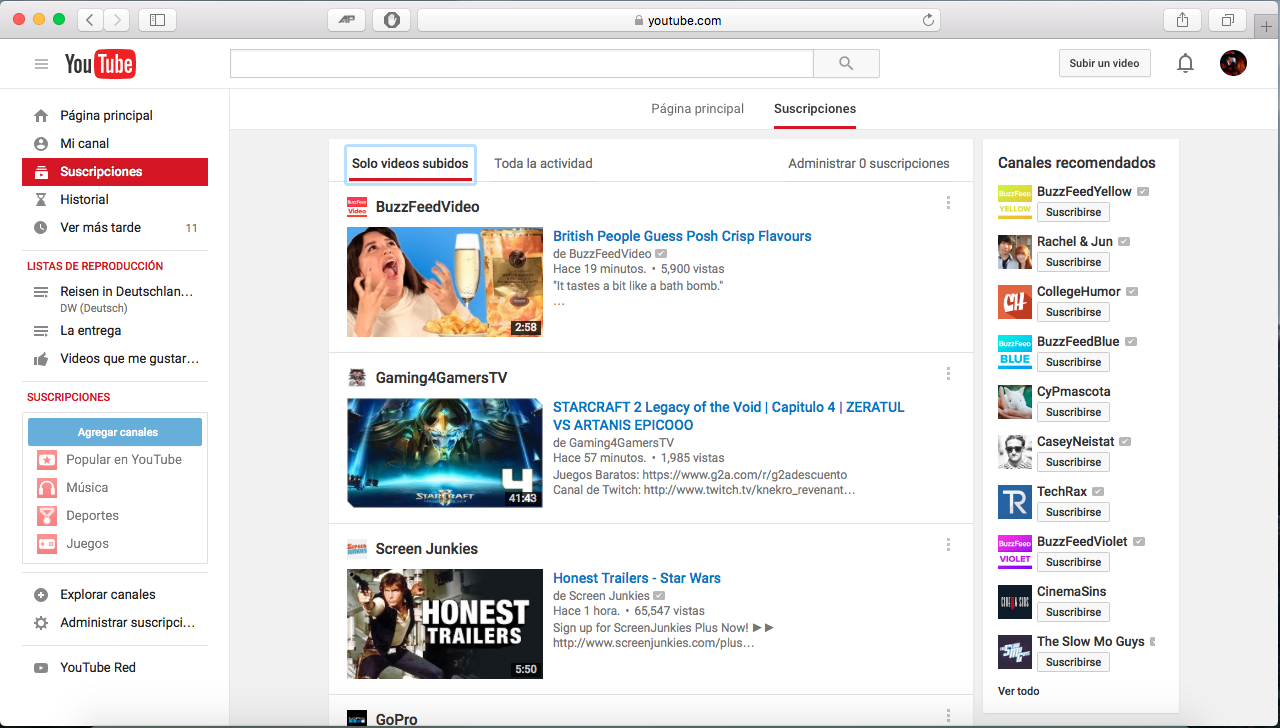Go back with Safari back arrow
The width and height of the screenshot is (1280, 728).
tap(90, 20)
